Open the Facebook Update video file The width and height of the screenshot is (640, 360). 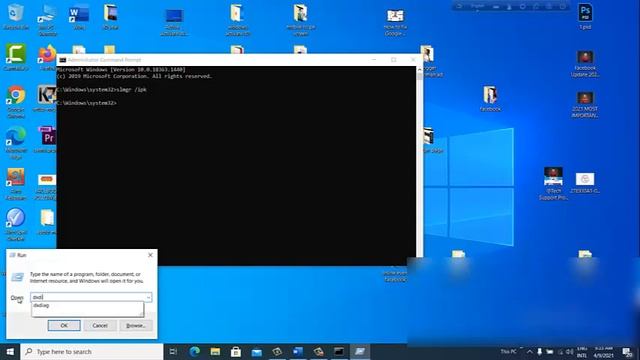click(x=585, y=64)
